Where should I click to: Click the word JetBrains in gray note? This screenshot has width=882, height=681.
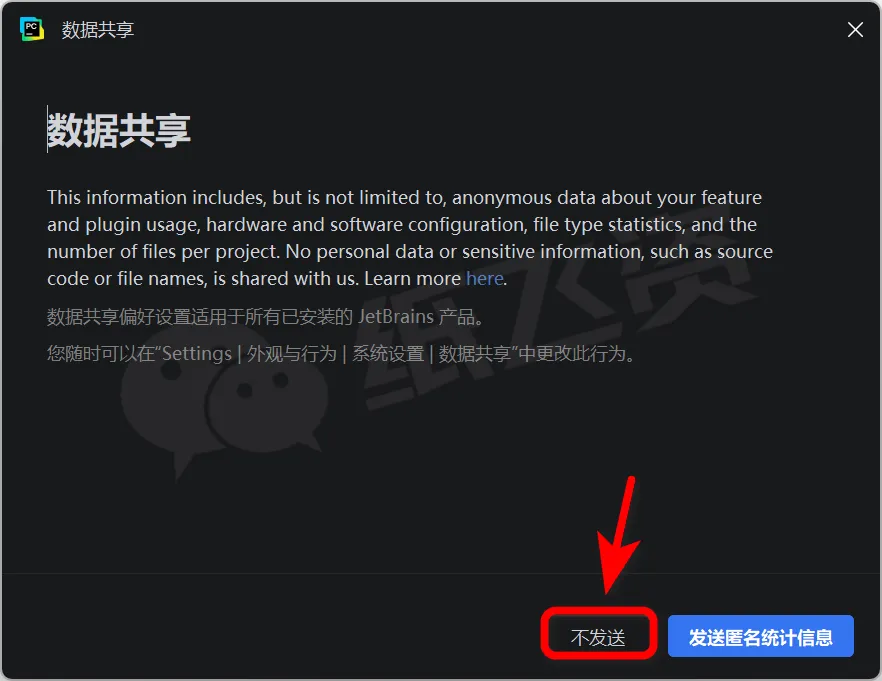(x=396, y=317)
